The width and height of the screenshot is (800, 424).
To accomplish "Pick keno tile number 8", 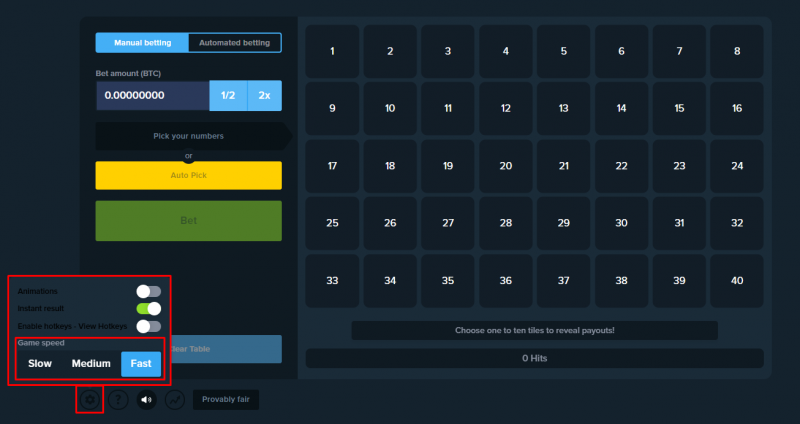I will pos(737,51).
